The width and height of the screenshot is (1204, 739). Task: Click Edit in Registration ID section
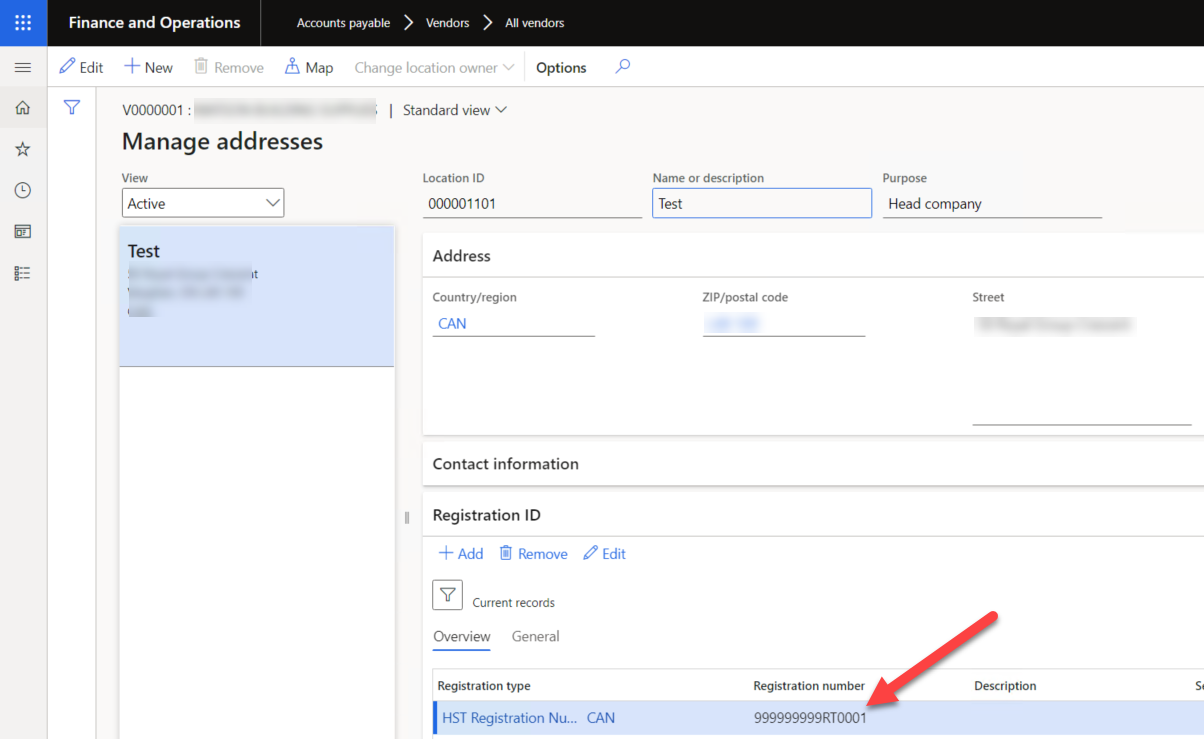[x=604, y=553]
